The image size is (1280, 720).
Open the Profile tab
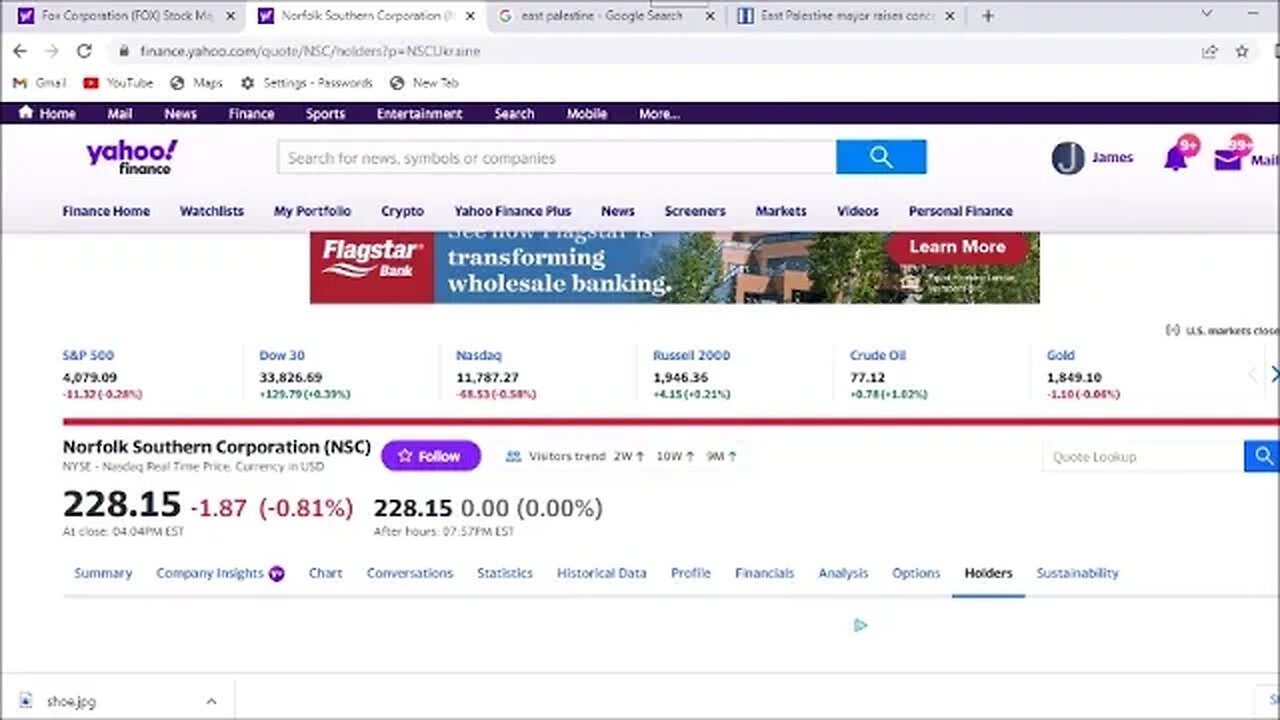tap(691, 573)
